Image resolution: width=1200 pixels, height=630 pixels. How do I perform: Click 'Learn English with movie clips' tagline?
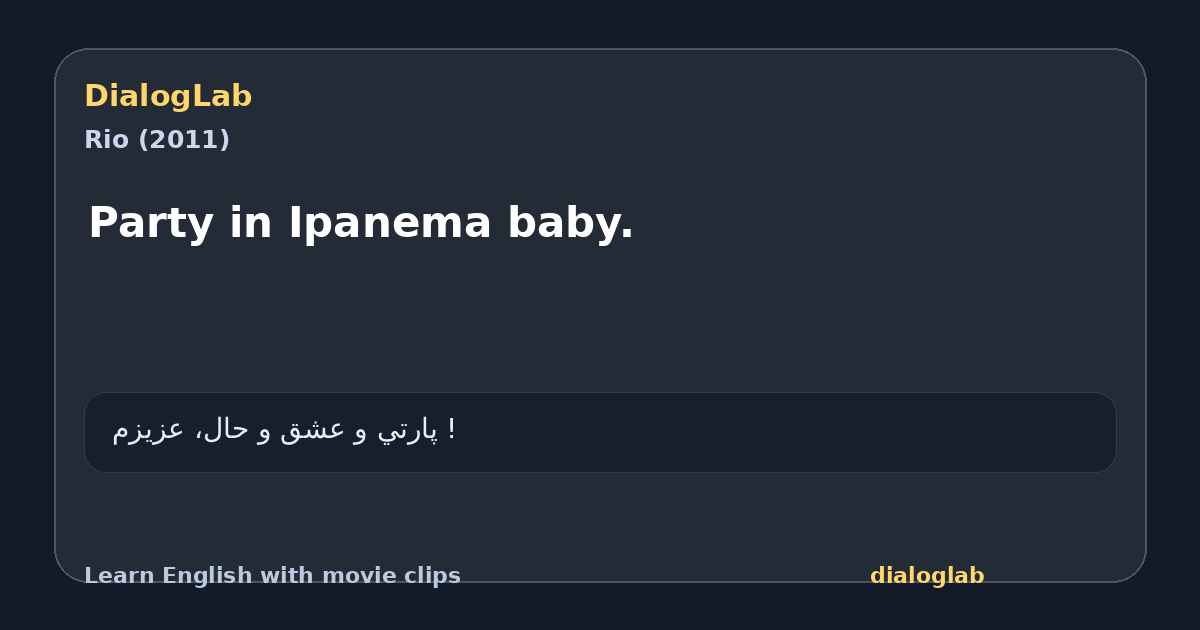272,576
